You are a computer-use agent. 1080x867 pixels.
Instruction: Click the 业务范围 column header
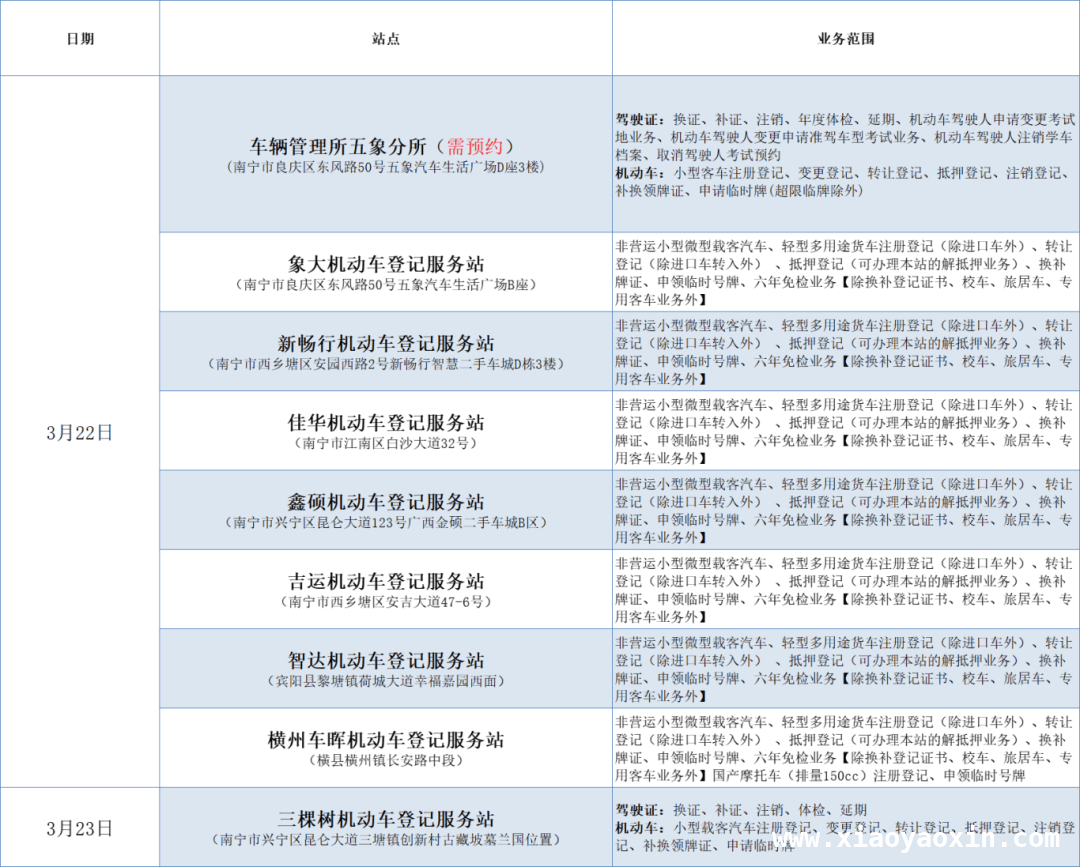(x=846, y=39)
